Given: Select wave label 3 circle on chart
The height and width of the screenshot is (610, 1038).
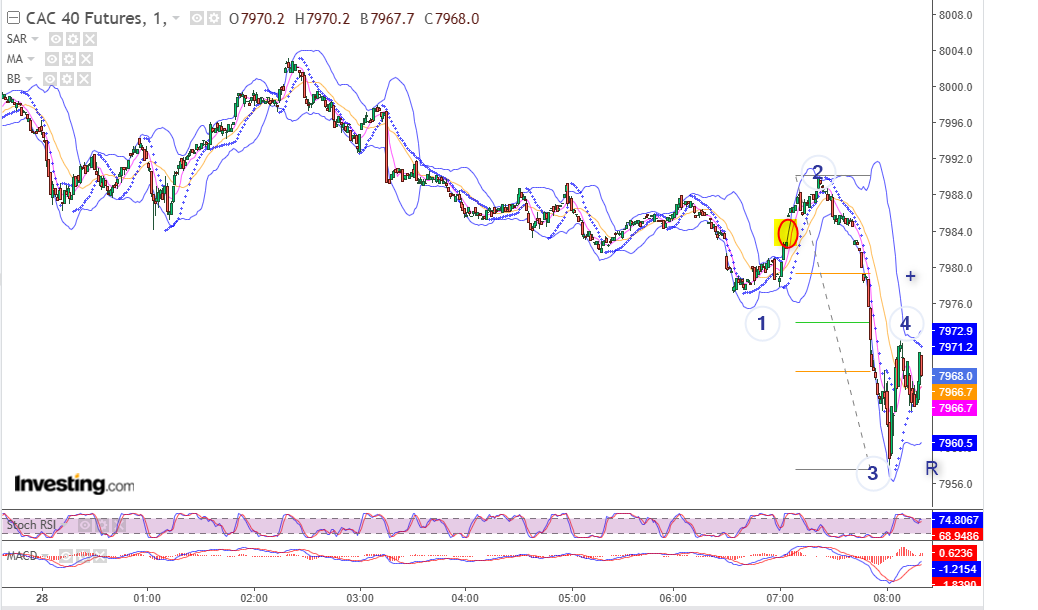Looking at the screenshot, I should [x=873, y=473].
